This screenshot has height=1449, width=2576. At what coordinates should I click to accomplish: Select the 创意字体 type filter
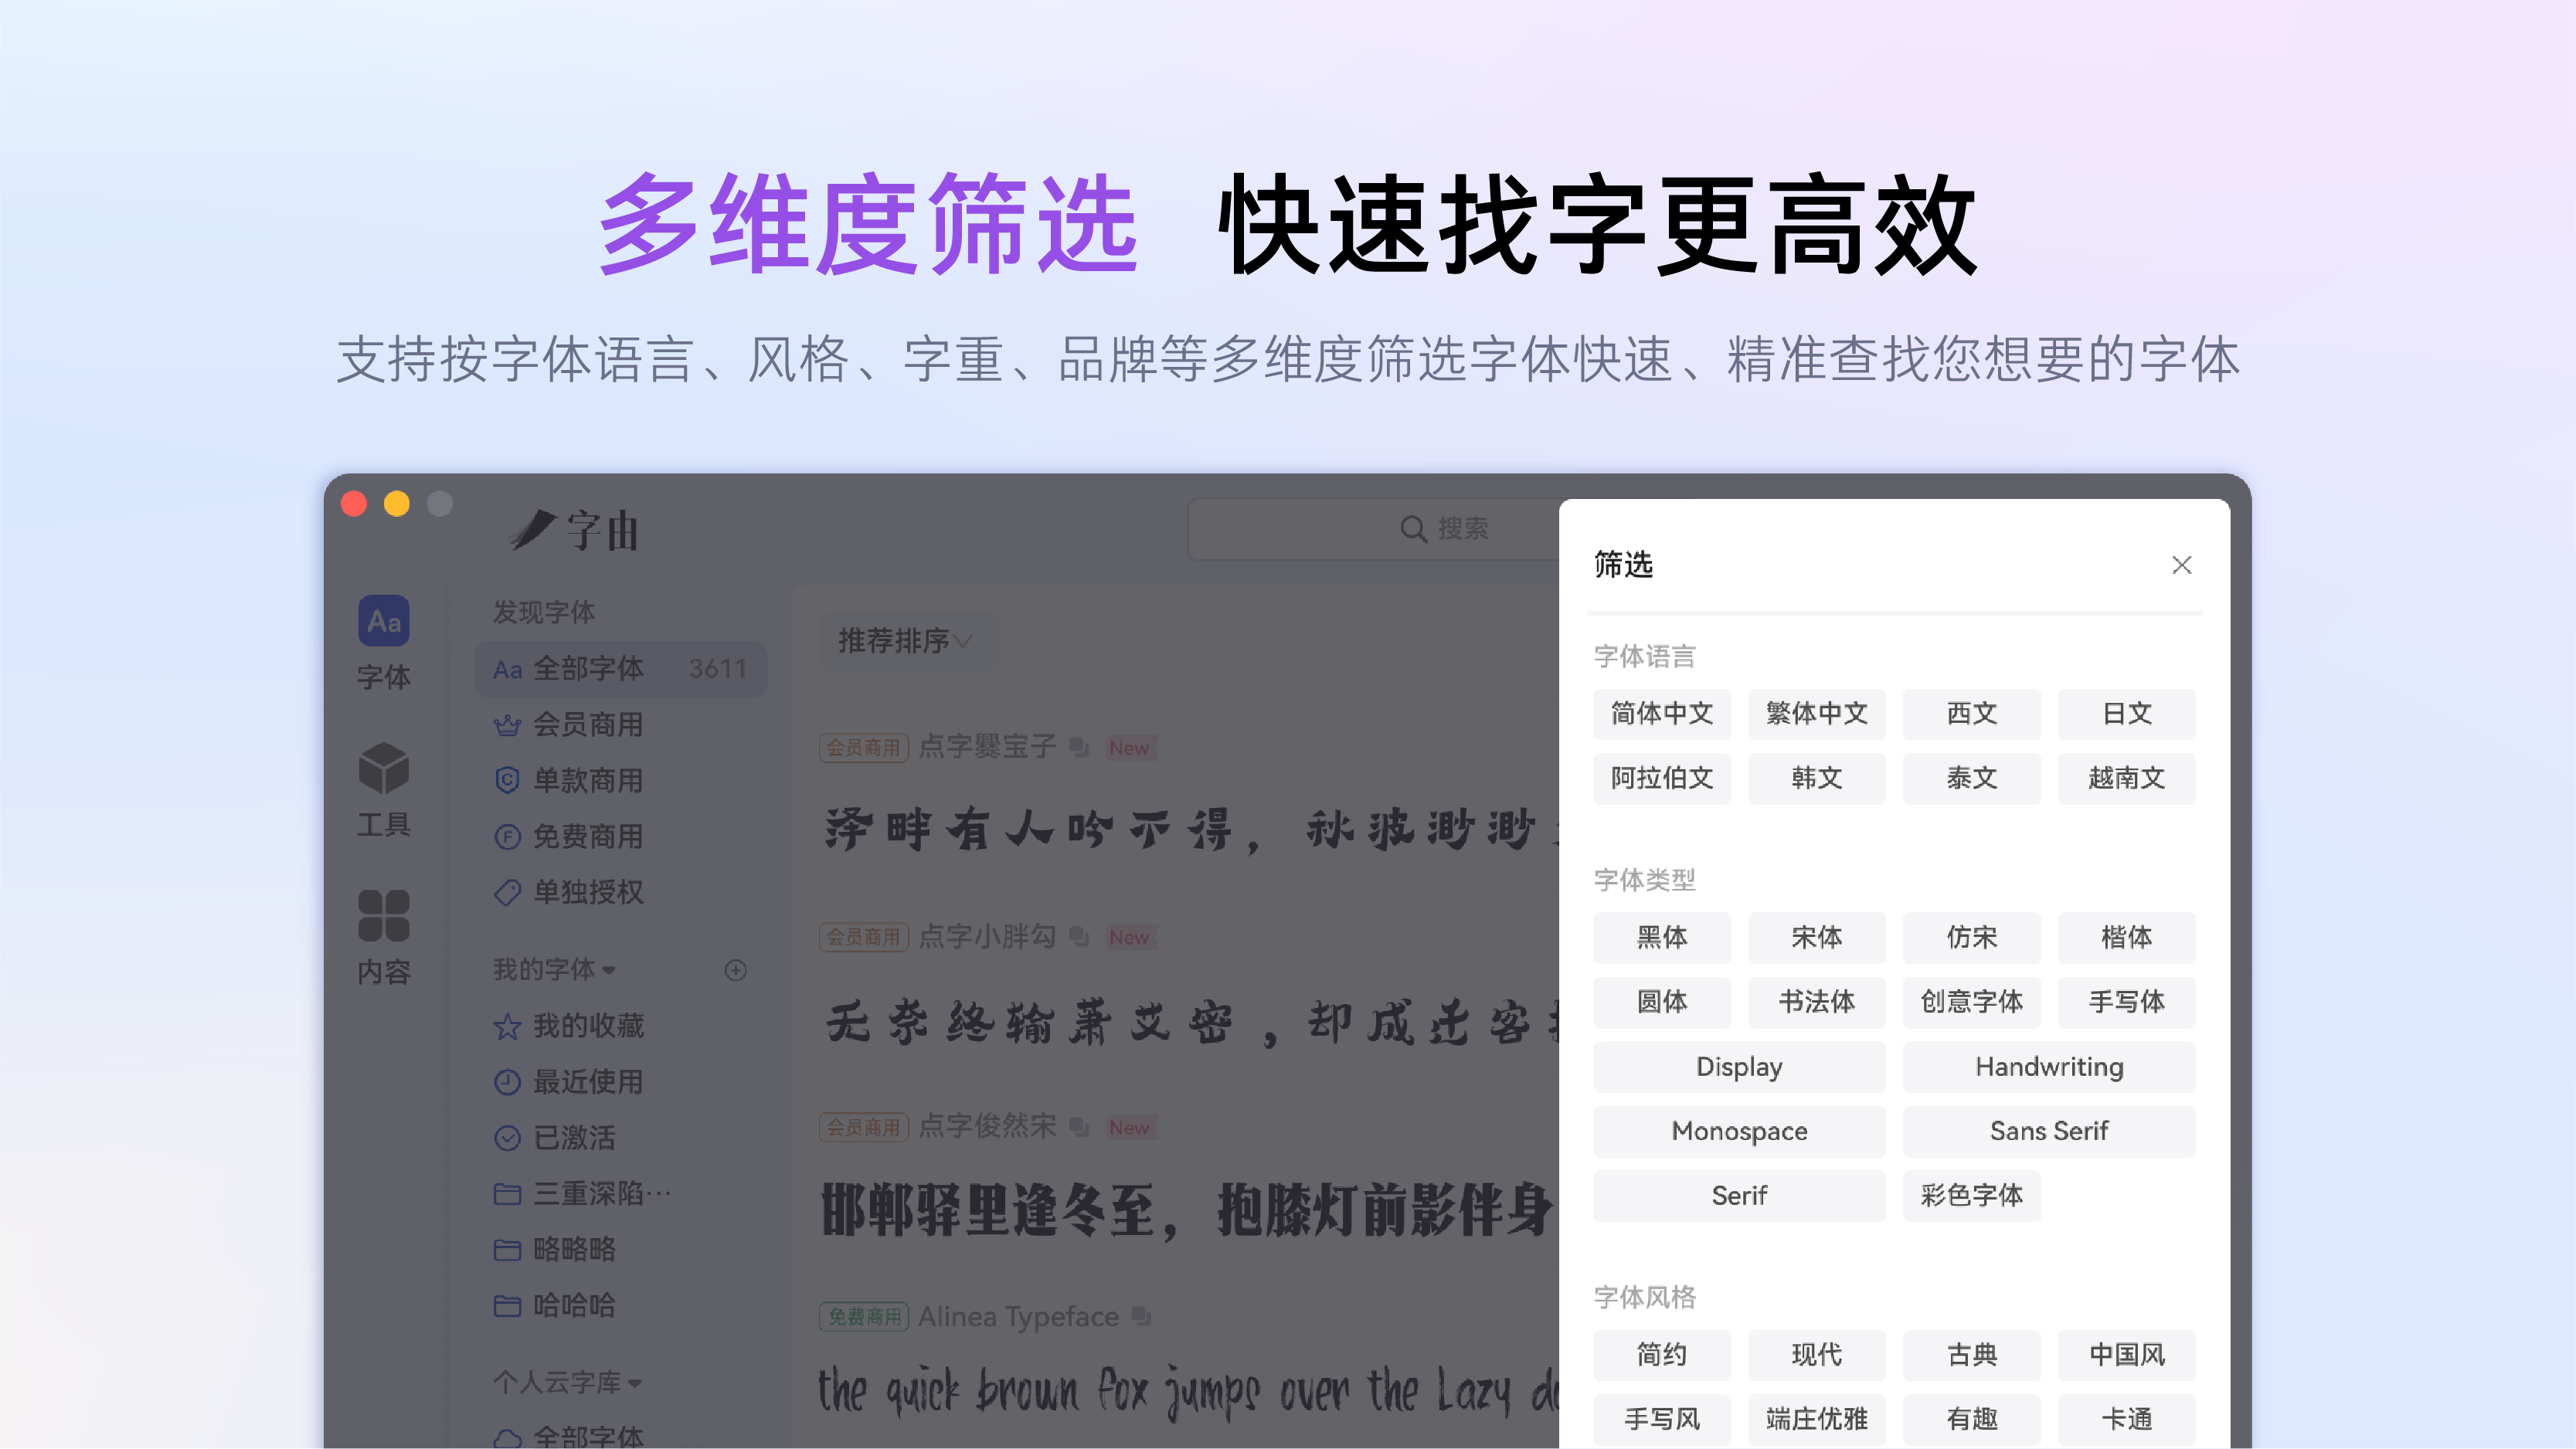click(1971, 1002)
